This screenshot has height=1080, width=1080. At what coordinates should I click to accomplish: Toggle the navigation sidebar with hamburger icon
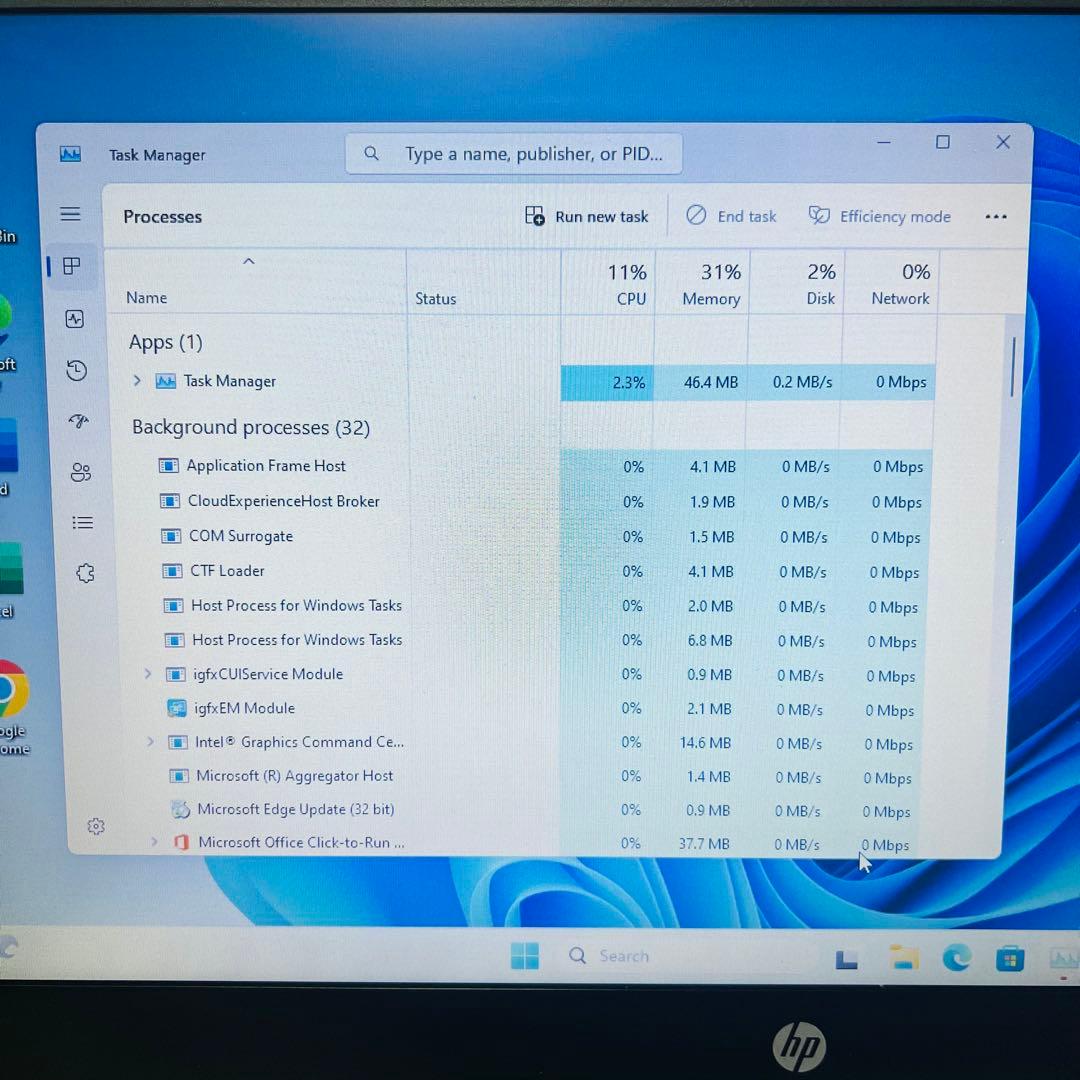point(70,214)
